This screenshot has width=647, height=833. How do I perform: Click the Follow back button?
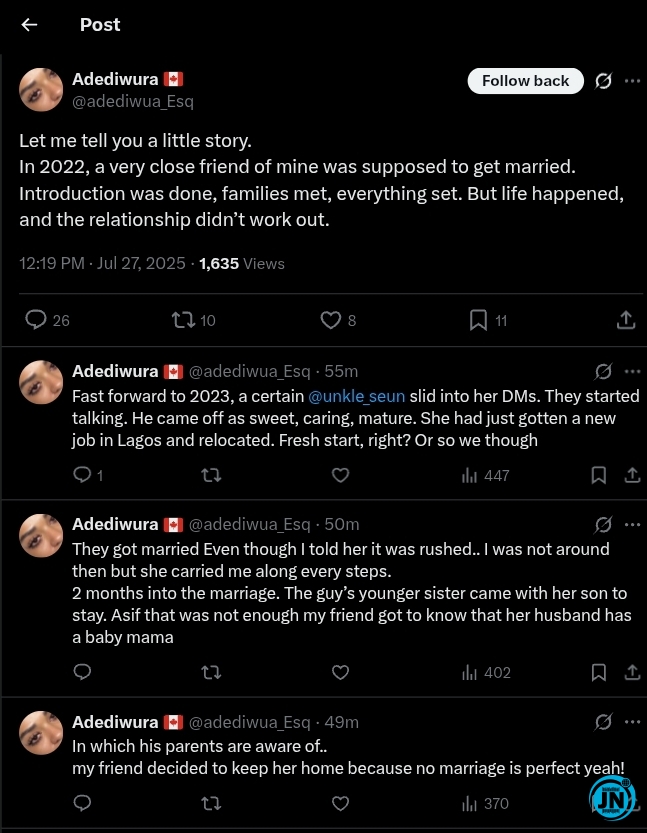click(525, 81)
